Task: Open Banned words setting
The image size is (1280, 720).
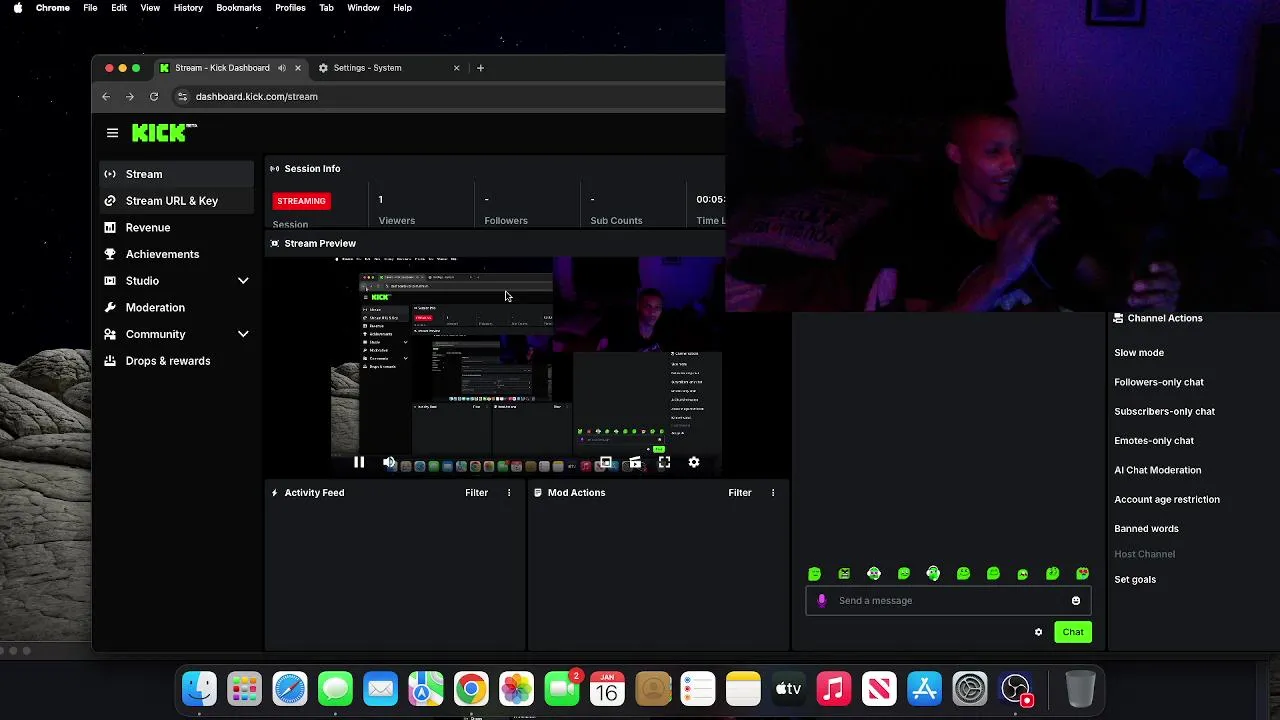Action: [x=1146, y=529]
